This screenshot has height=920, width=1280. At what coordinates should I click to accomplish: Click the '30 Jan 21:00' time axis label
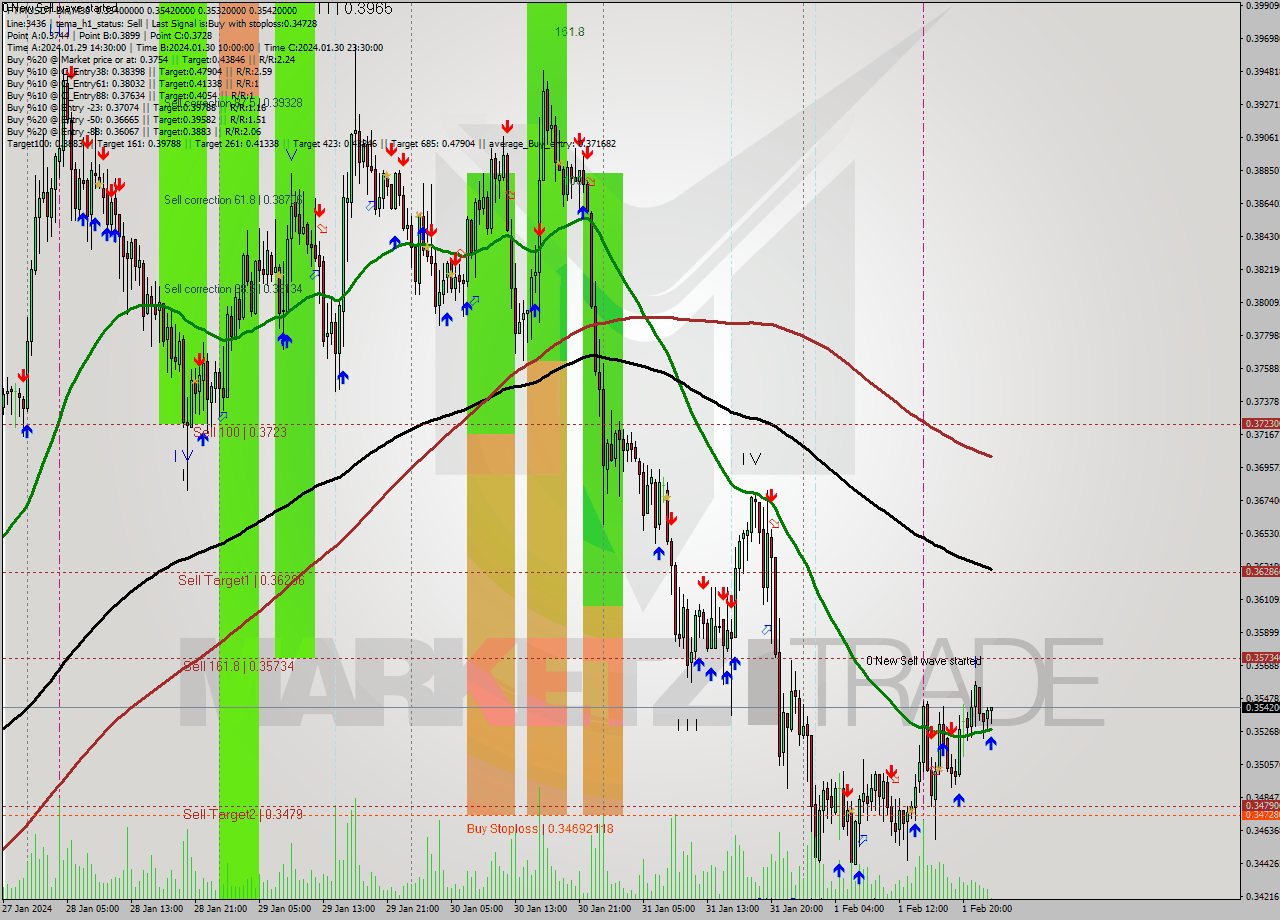tap(604, 910)
